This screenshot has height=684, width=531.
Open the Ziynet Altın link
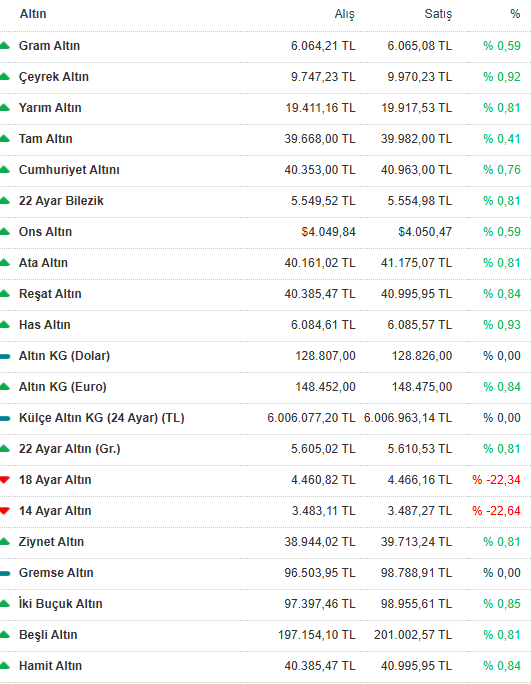(x=51, y=542)
